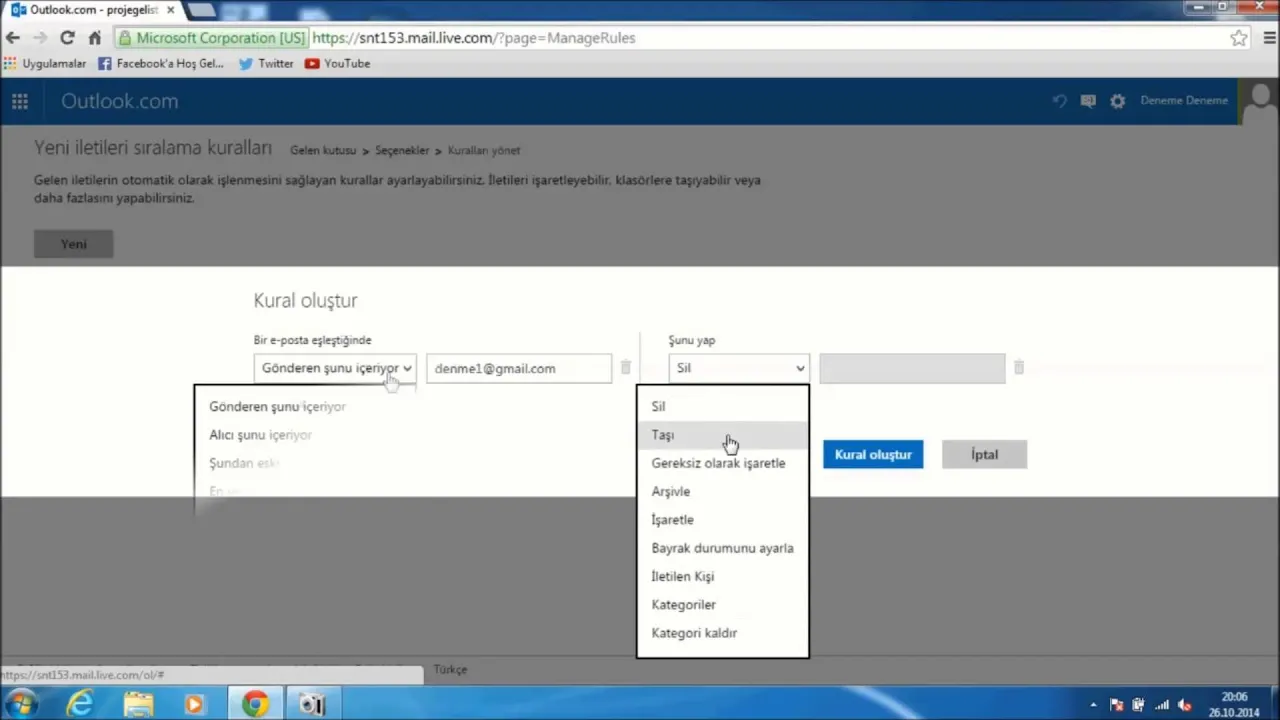Click Chrome back arrow

[13, 38]
